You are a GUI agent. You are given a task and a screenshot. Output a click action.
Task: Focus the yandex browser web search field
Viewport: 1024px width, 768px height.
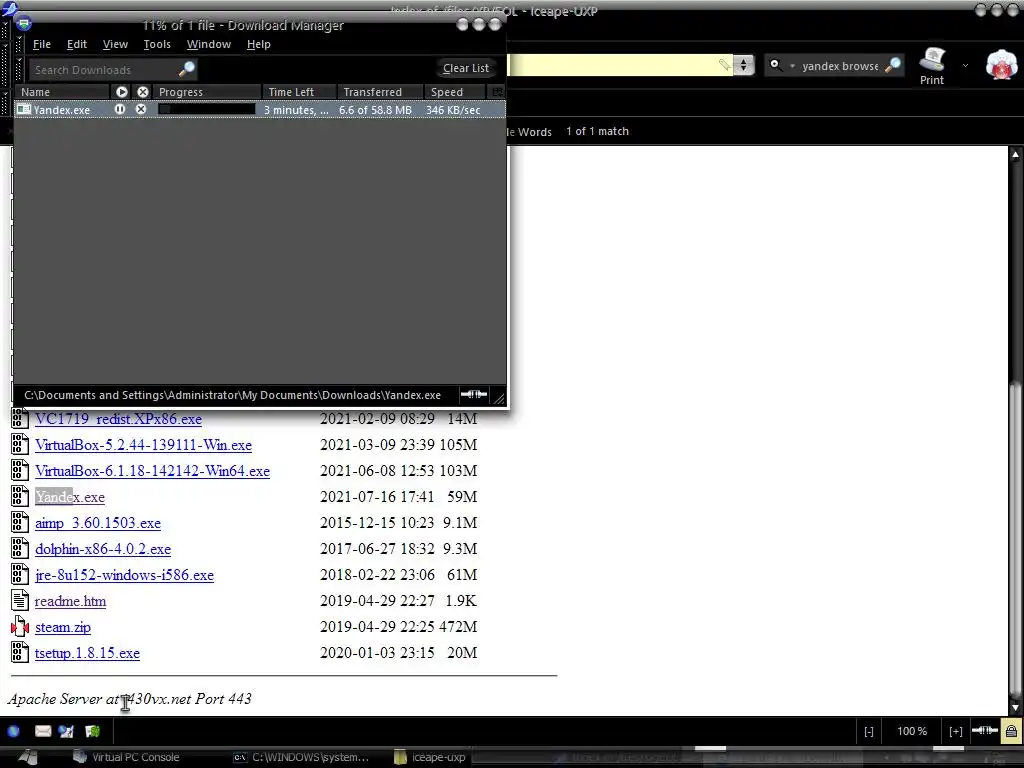click(x=840, y=65)
